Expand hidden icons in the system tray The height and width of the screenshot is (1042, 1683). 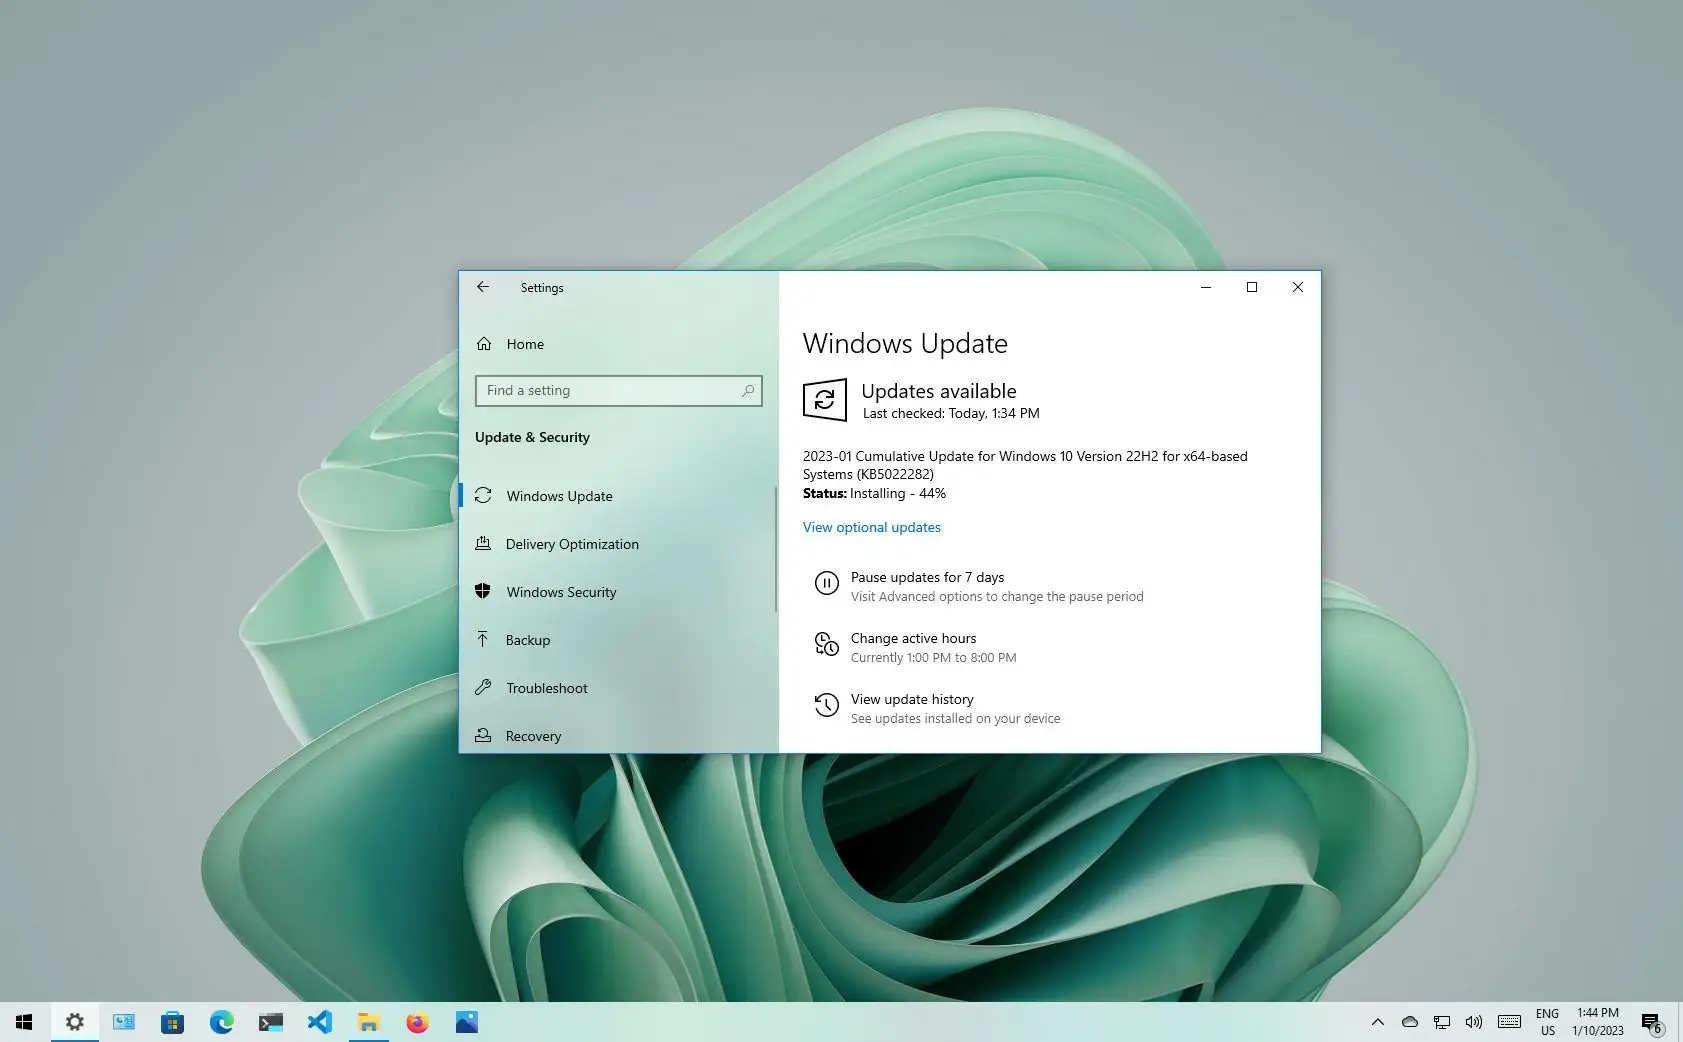(1378, 1022)
